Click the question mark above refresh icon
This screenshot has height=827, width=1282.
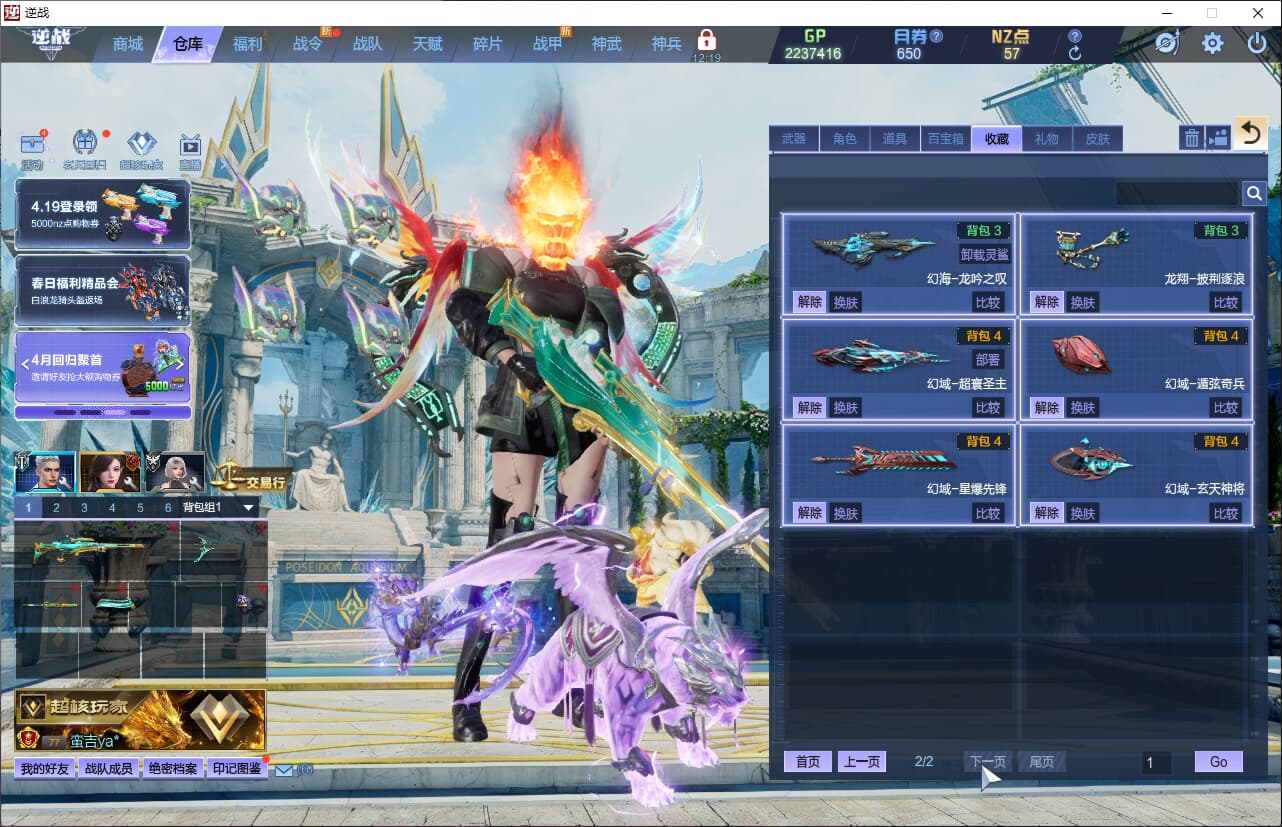coord(1075,36)
